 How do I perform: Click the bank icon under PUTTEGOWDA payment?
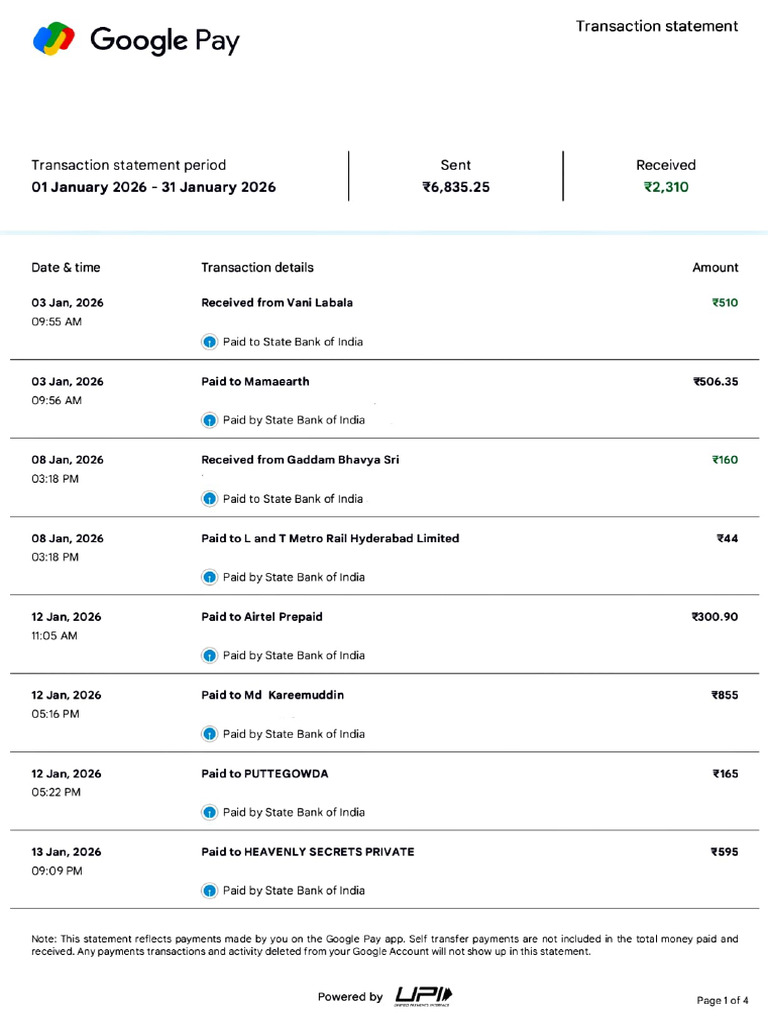coord(209,812)
